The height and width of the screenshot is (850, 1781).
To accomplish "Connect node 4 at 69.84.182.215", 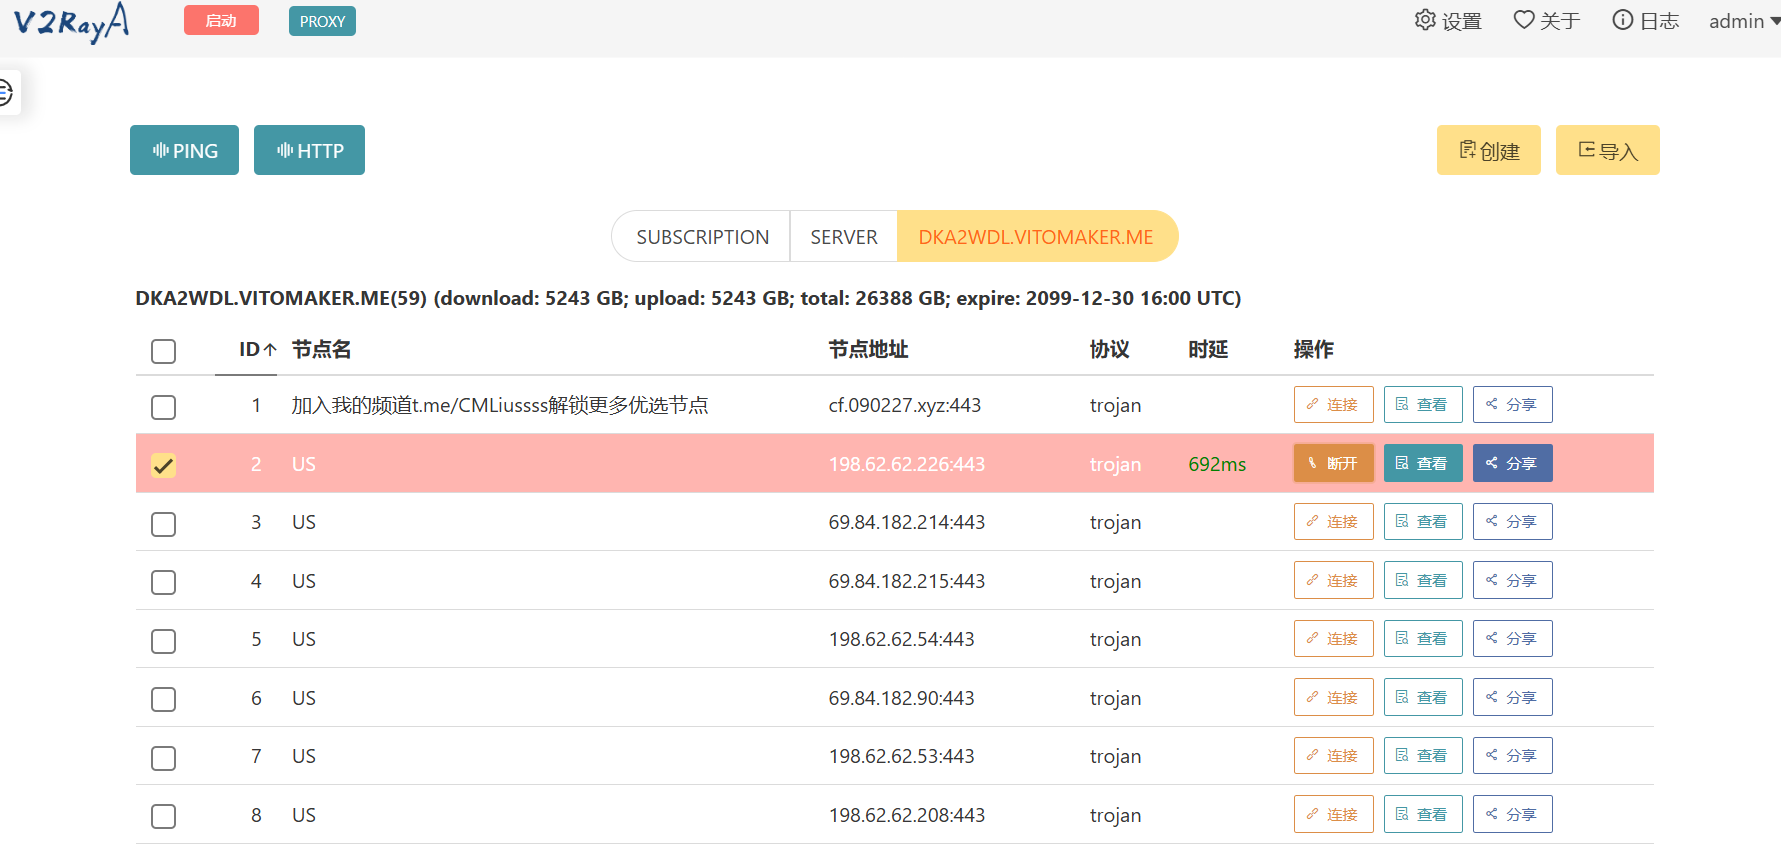I will click(x=1333, y=580).
